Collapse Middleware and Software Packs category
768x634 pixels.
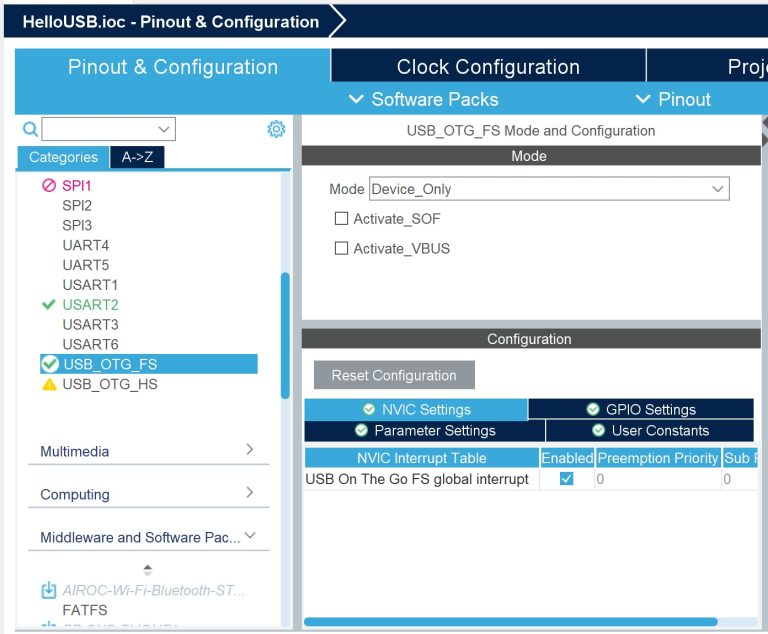[x=148, y=537]
